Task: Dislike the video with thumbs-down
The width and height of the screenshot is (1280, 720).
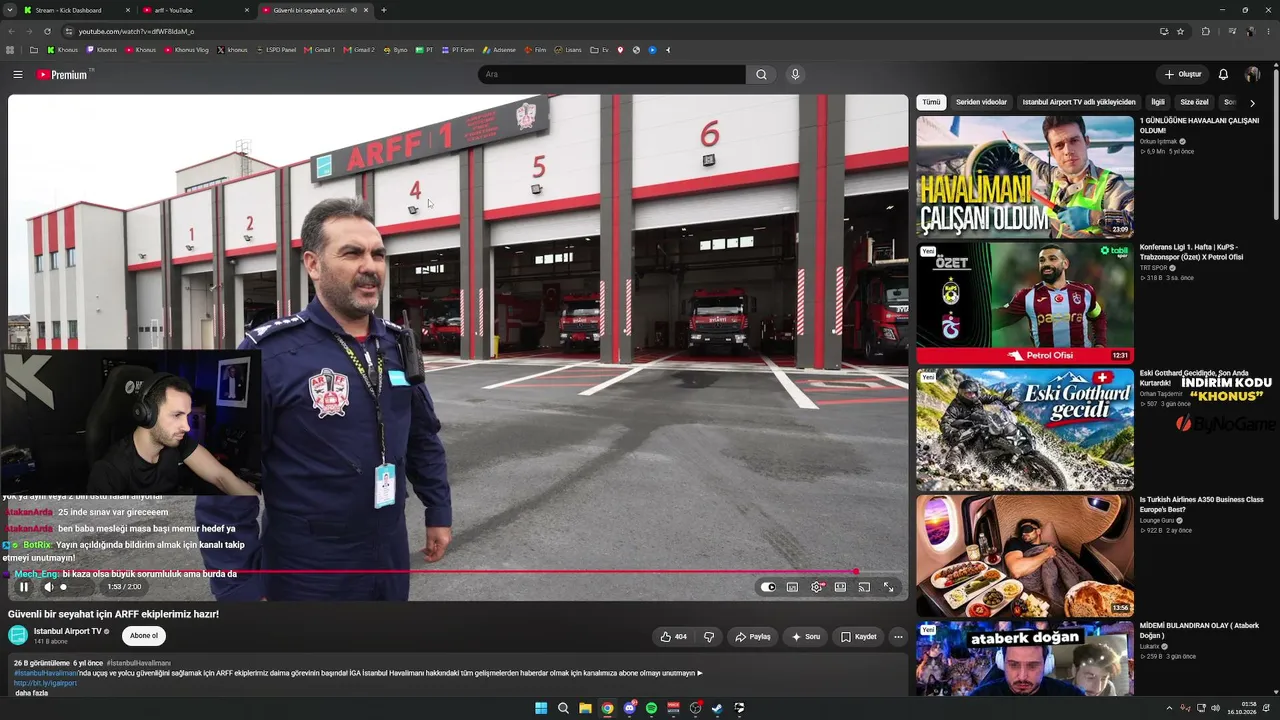Action: coord(709,637)
